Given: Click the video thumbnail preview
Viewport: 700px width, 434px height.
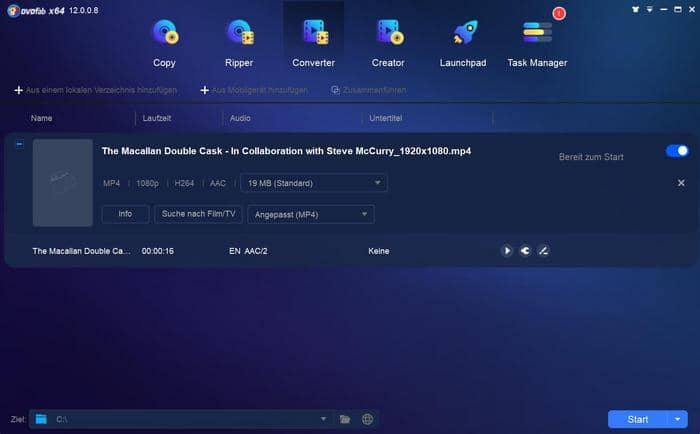Looking at the screenshot, I should point(62,182).
